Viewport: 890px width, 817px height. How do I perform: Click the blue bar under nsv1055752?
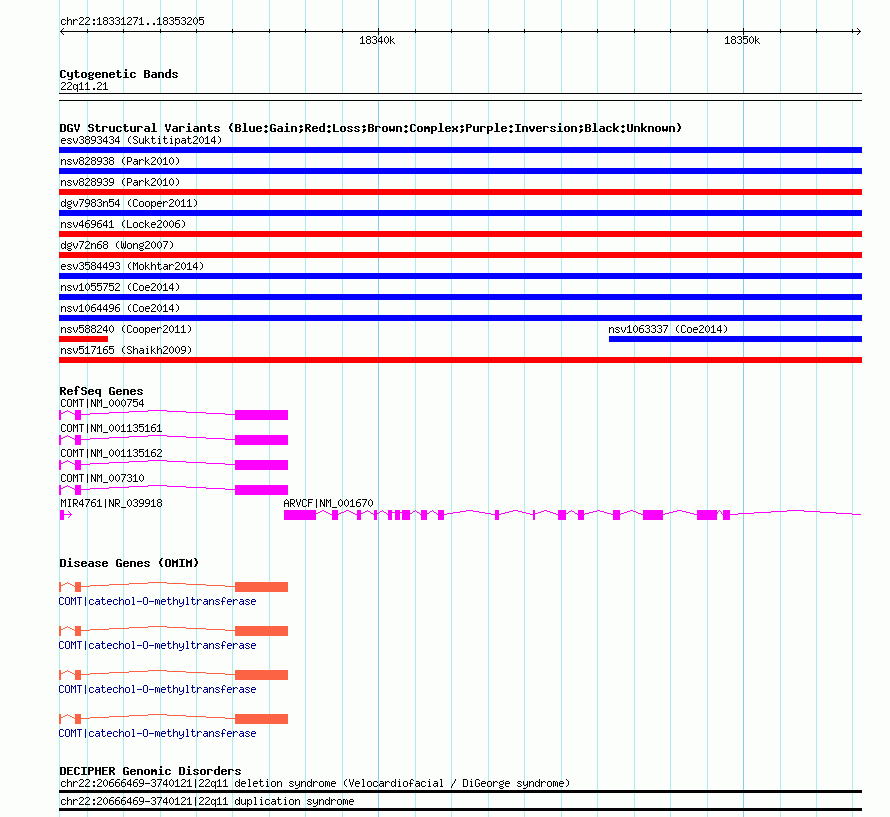[460, 297]
